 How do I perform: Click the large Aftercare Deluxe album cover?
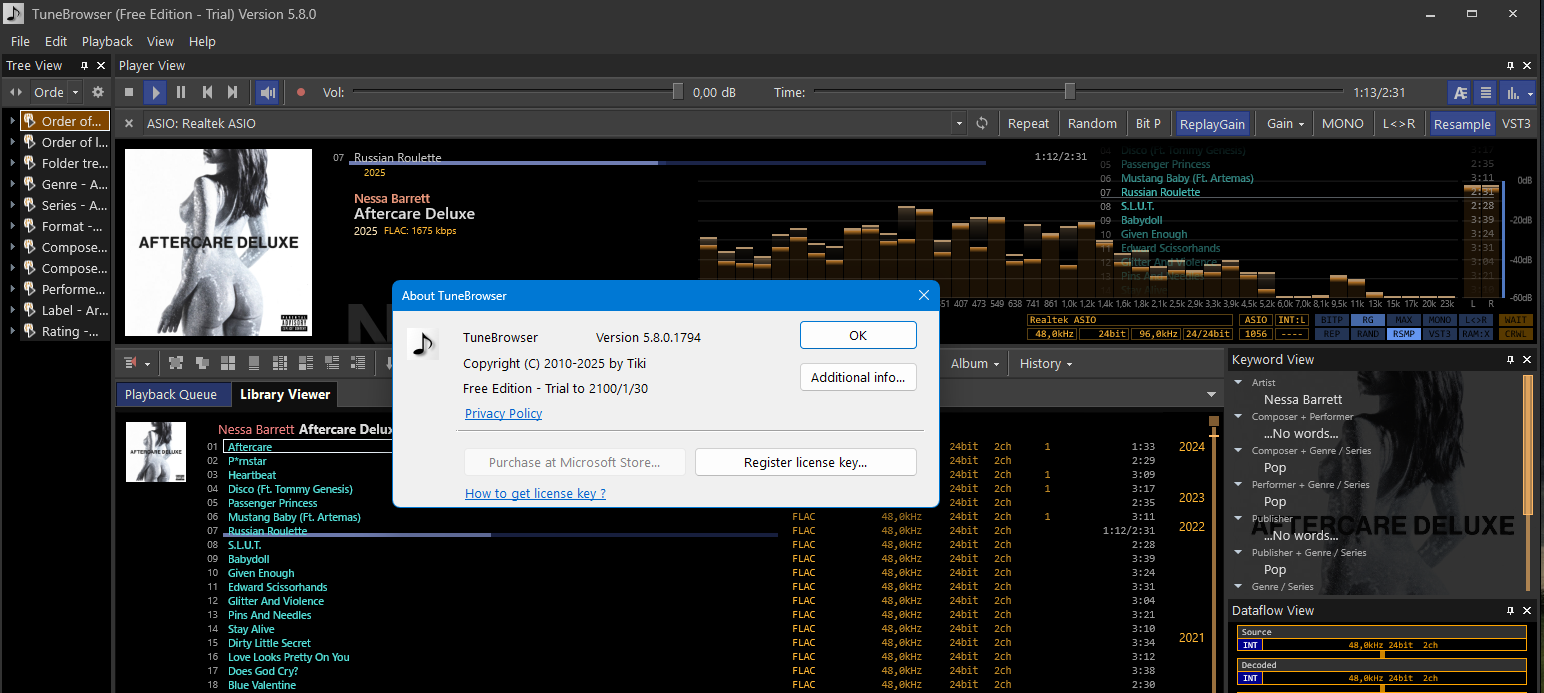pyautogui.click(x=218, y=242)
